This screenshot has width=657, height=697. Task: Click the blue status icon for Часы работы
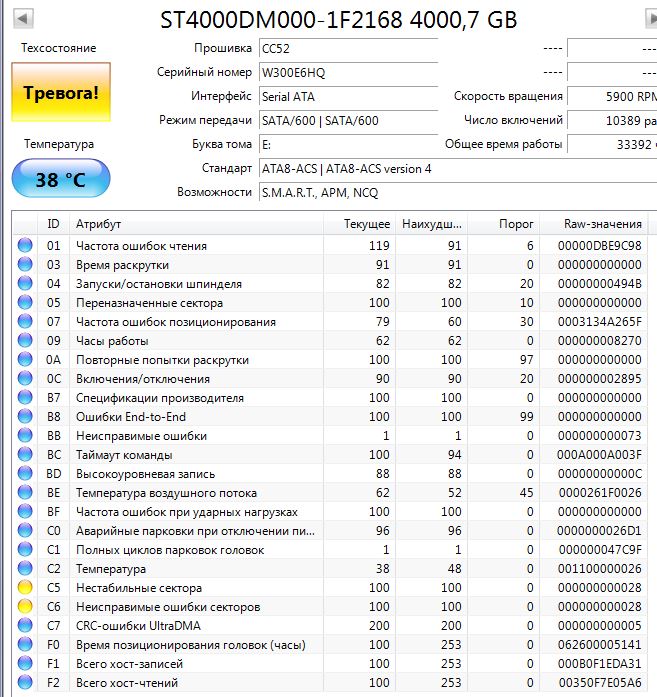(25, 341)
